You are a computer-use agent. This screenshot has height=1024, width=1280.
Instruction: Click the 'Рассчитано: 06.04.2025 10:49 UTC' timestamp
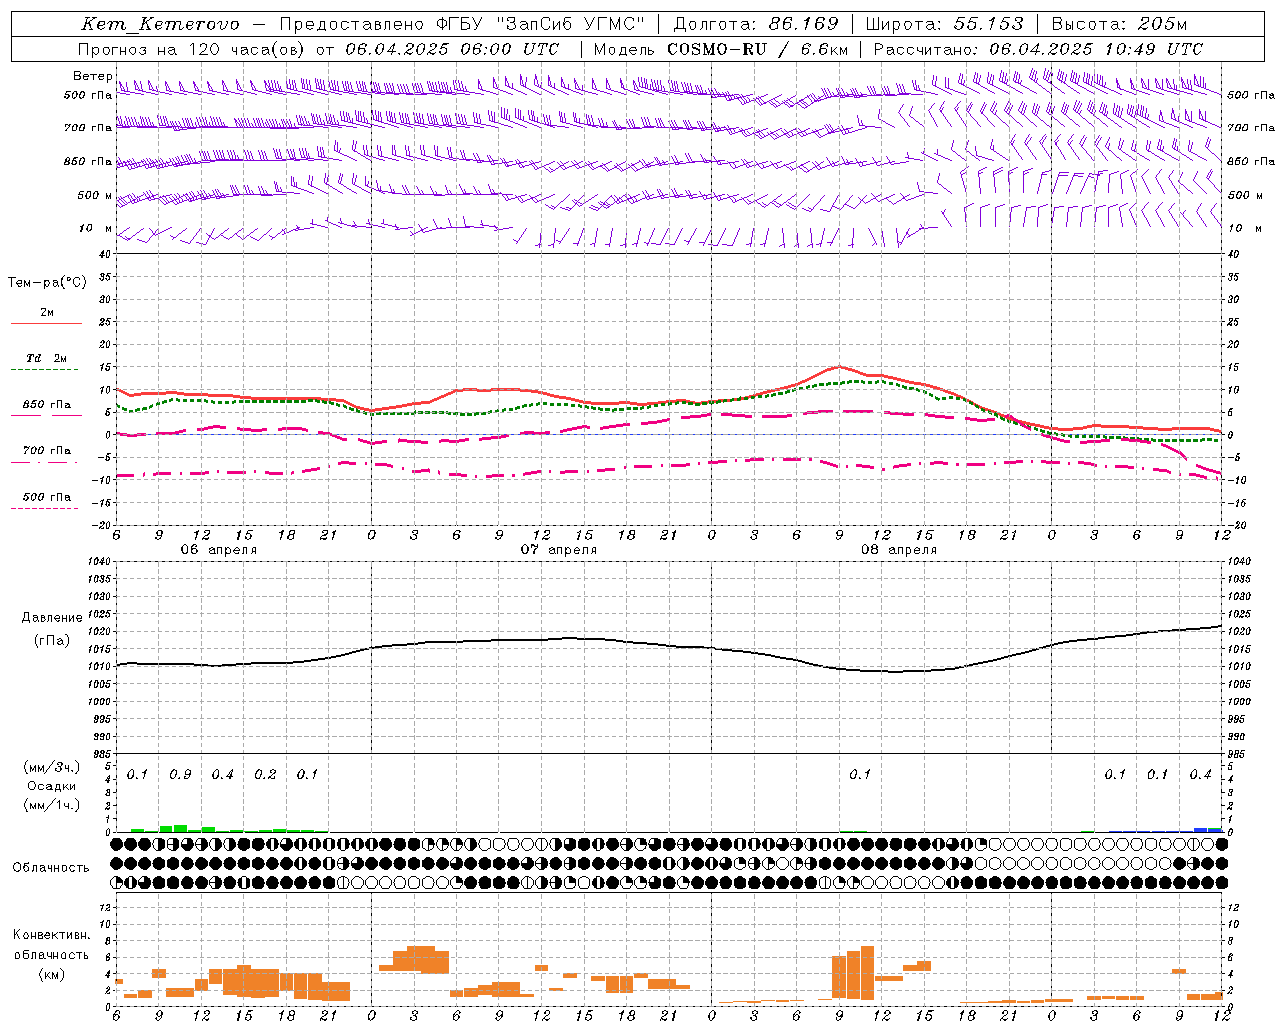tap(1038, 49)
